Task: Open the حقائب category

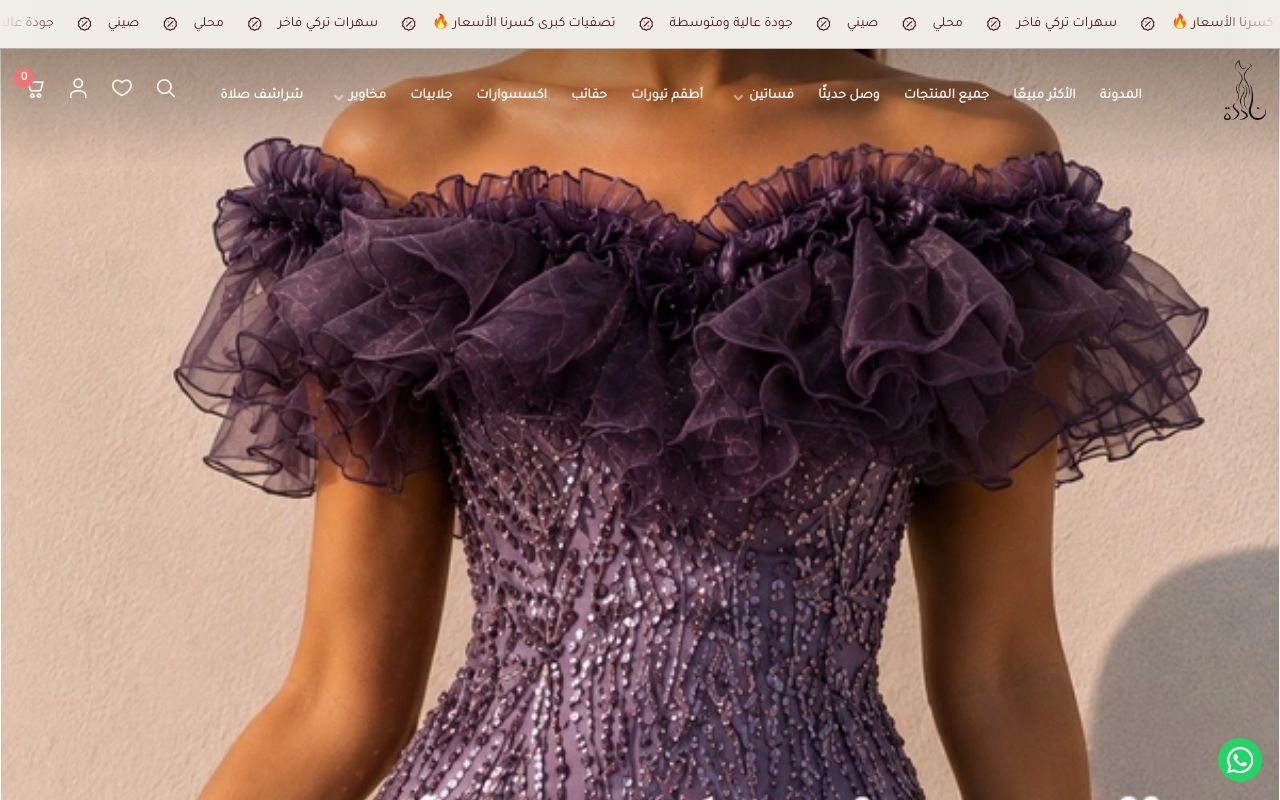Action: click(x=589, y=95)
